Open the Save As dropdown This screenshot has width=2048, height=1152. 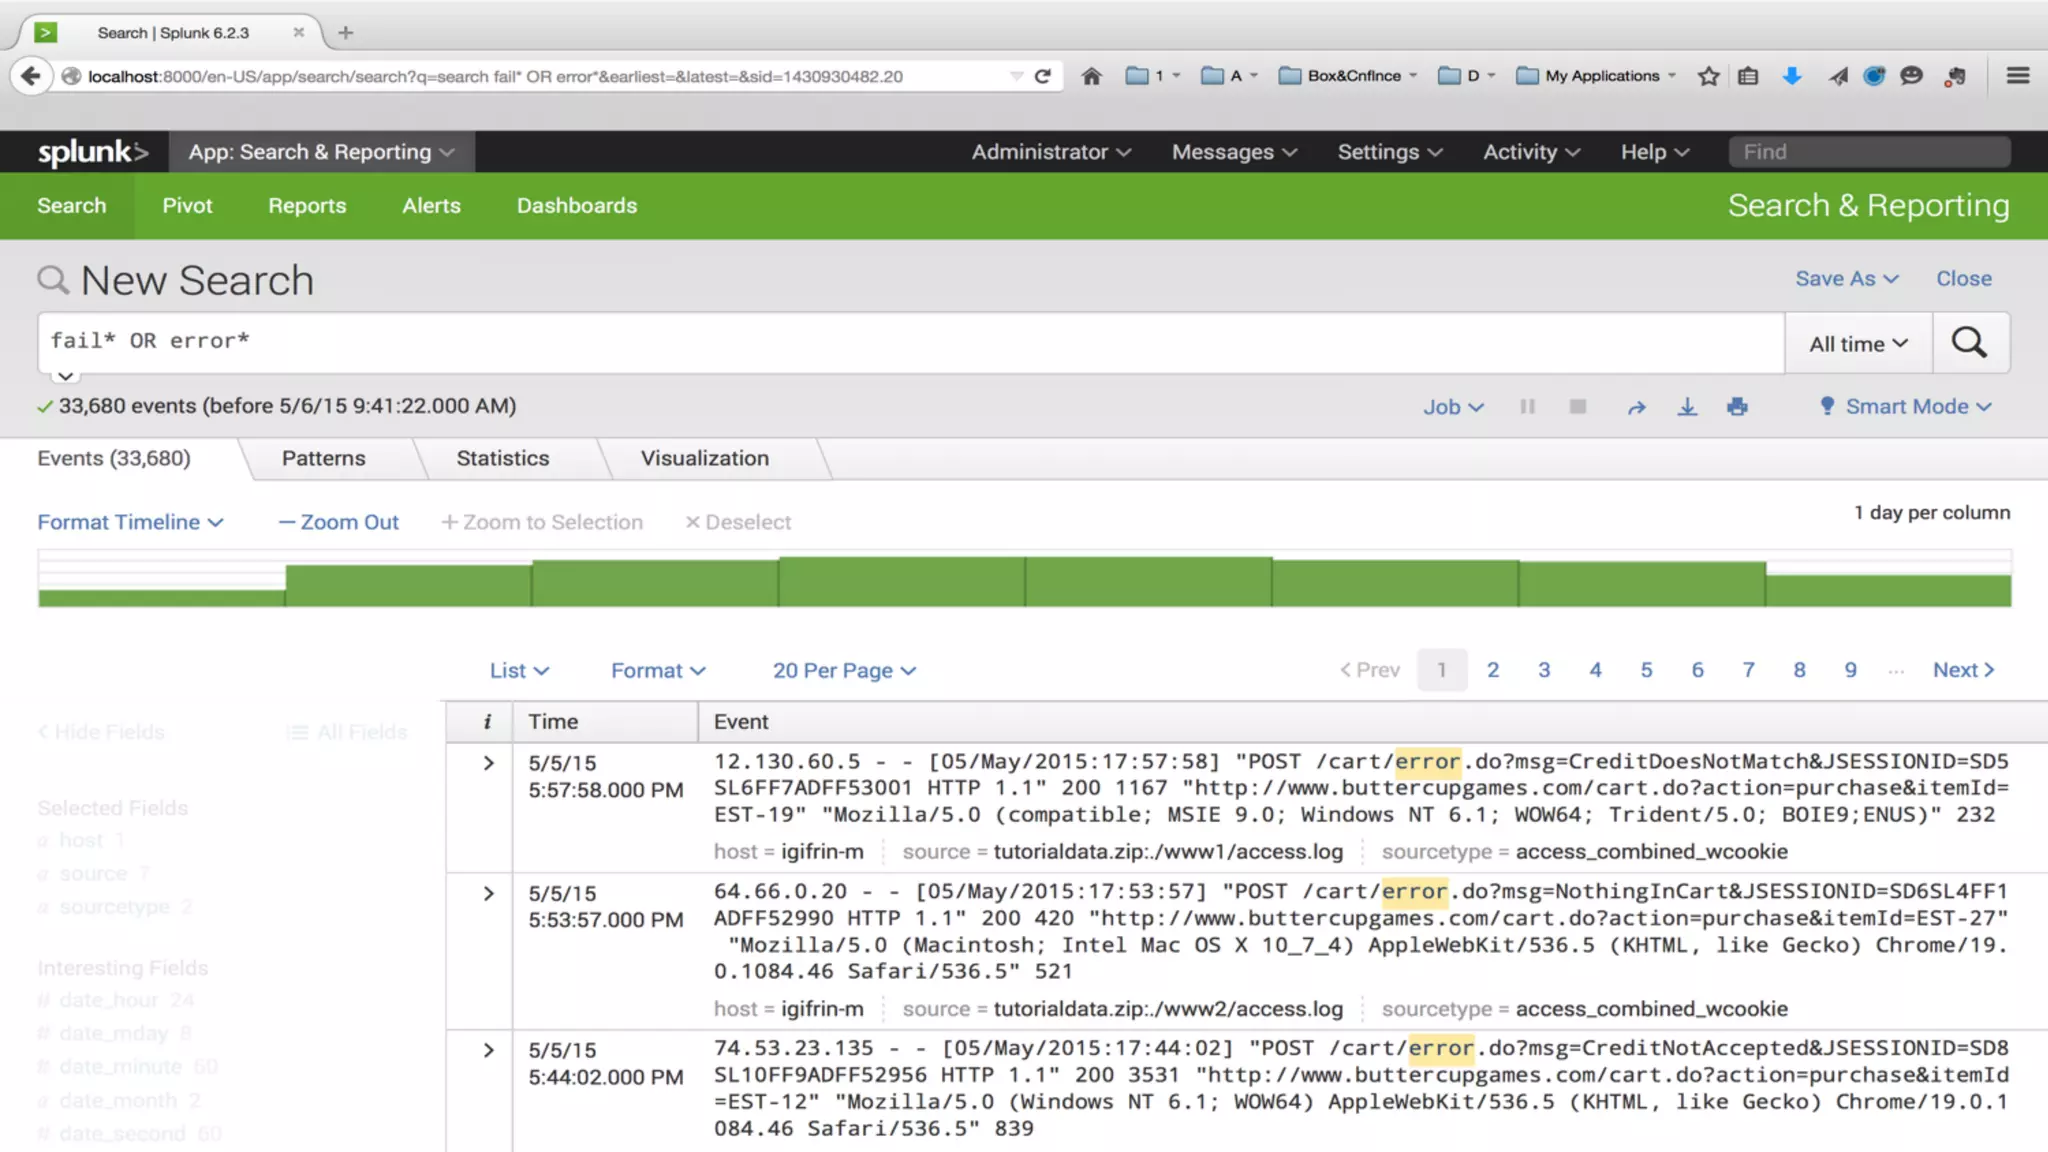(1846, 279)
